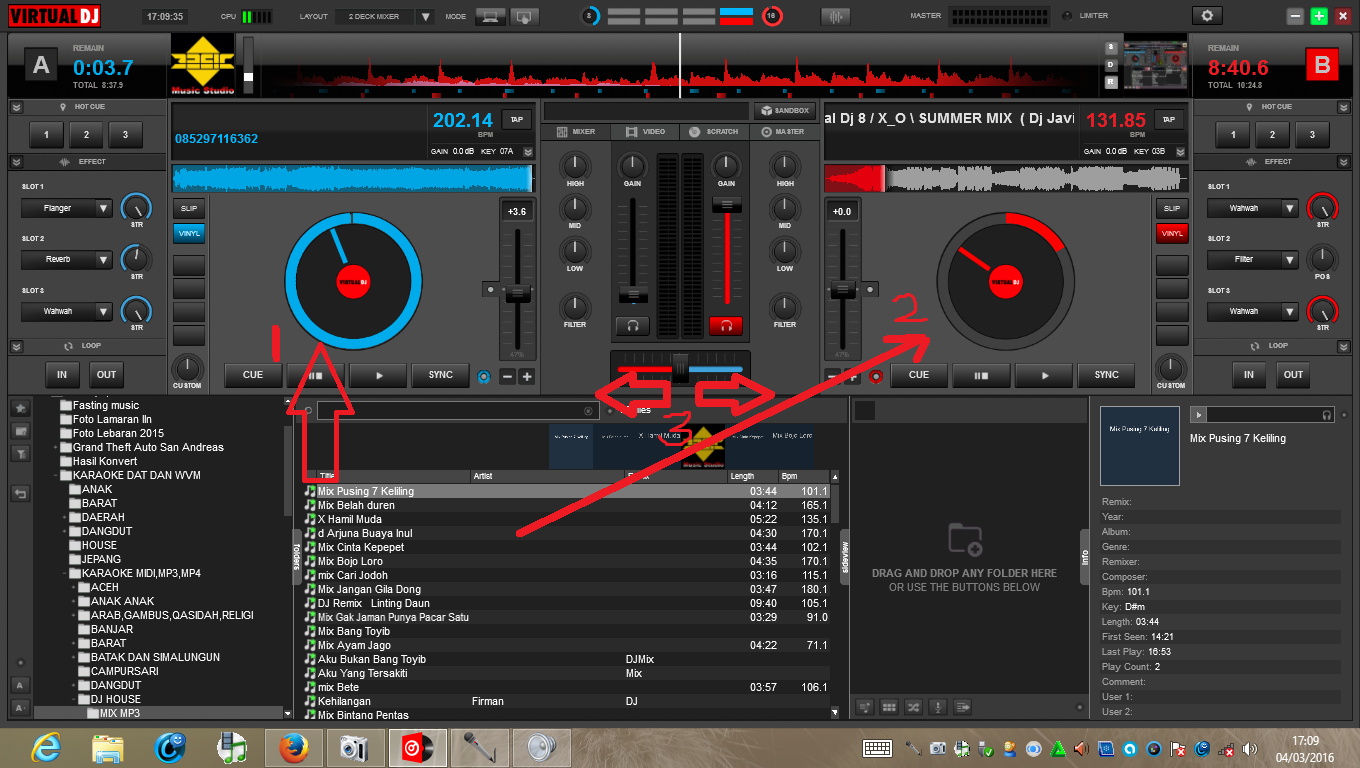This screenshot has width=1360, height=768.
Task: Select Mix Belah duren track
Action: coord(566,505)
